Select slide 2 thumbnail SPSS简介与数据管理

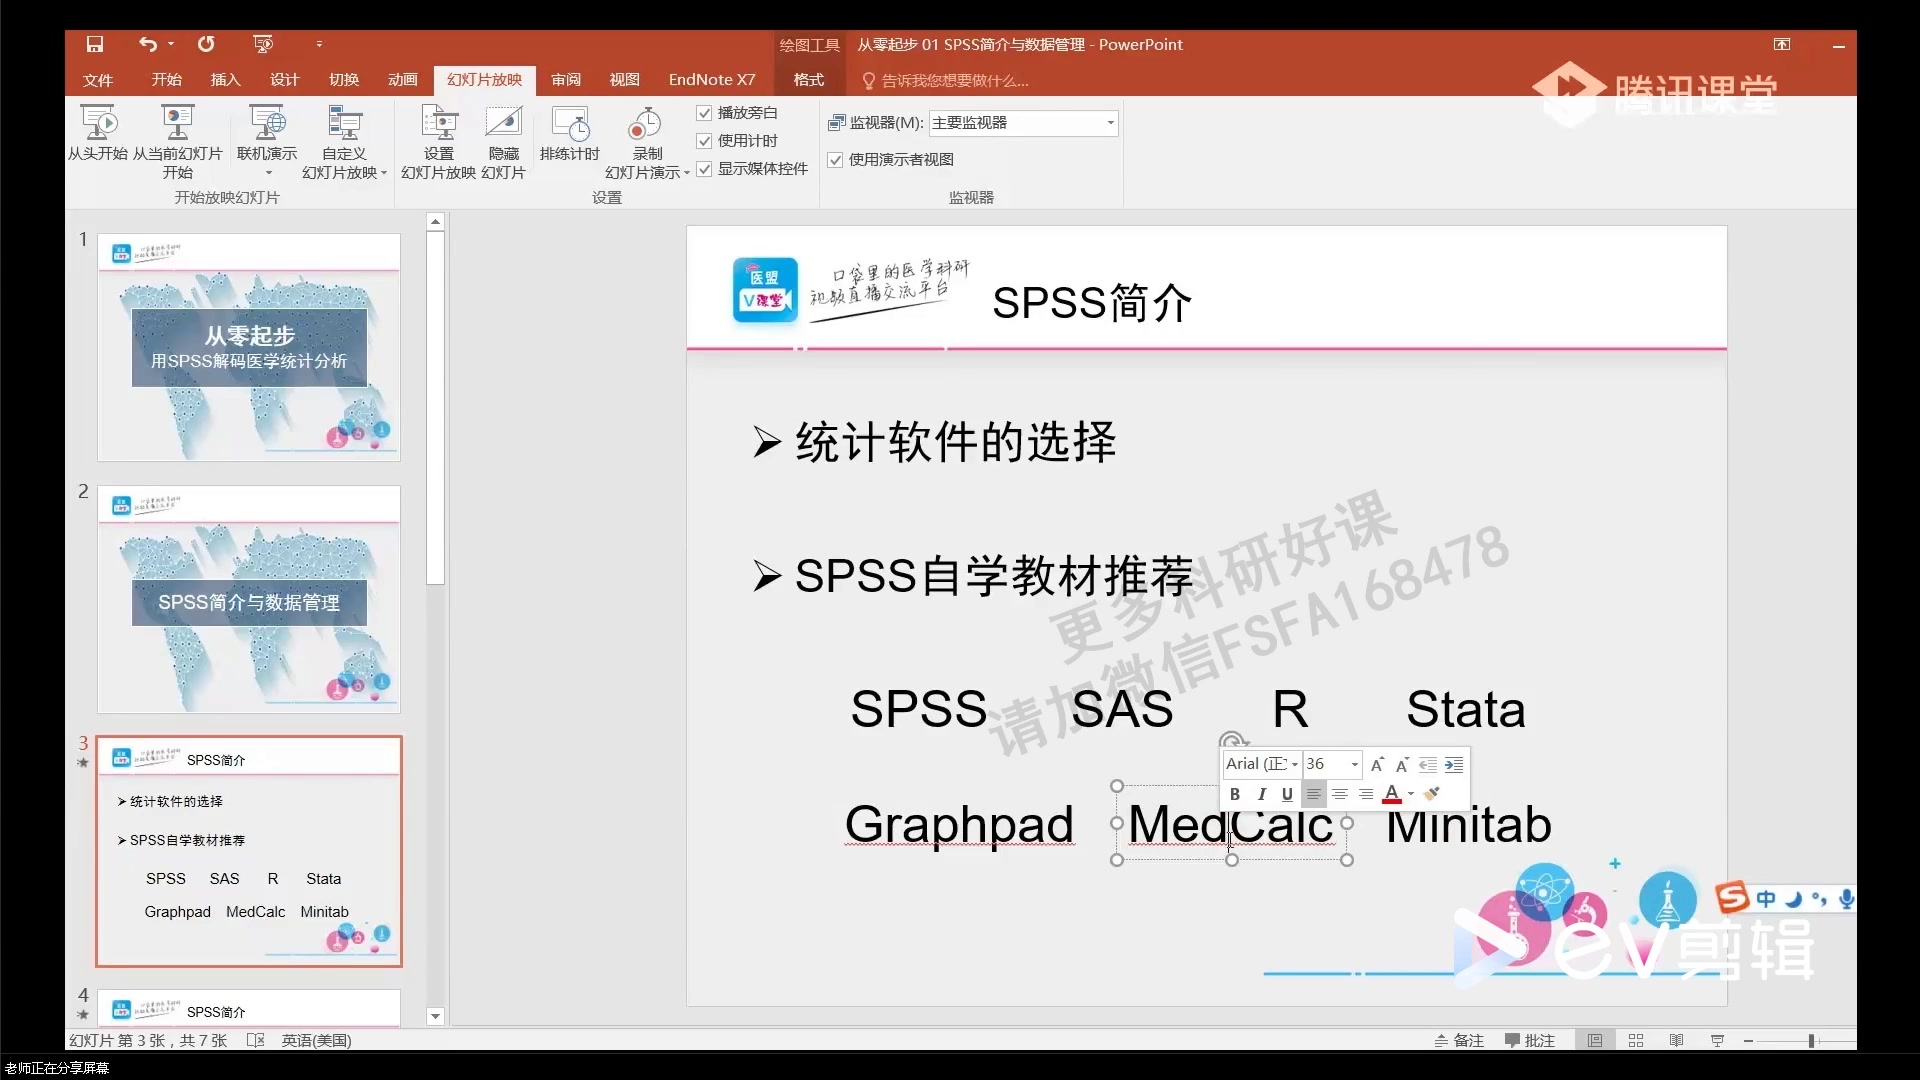[249, 599]
